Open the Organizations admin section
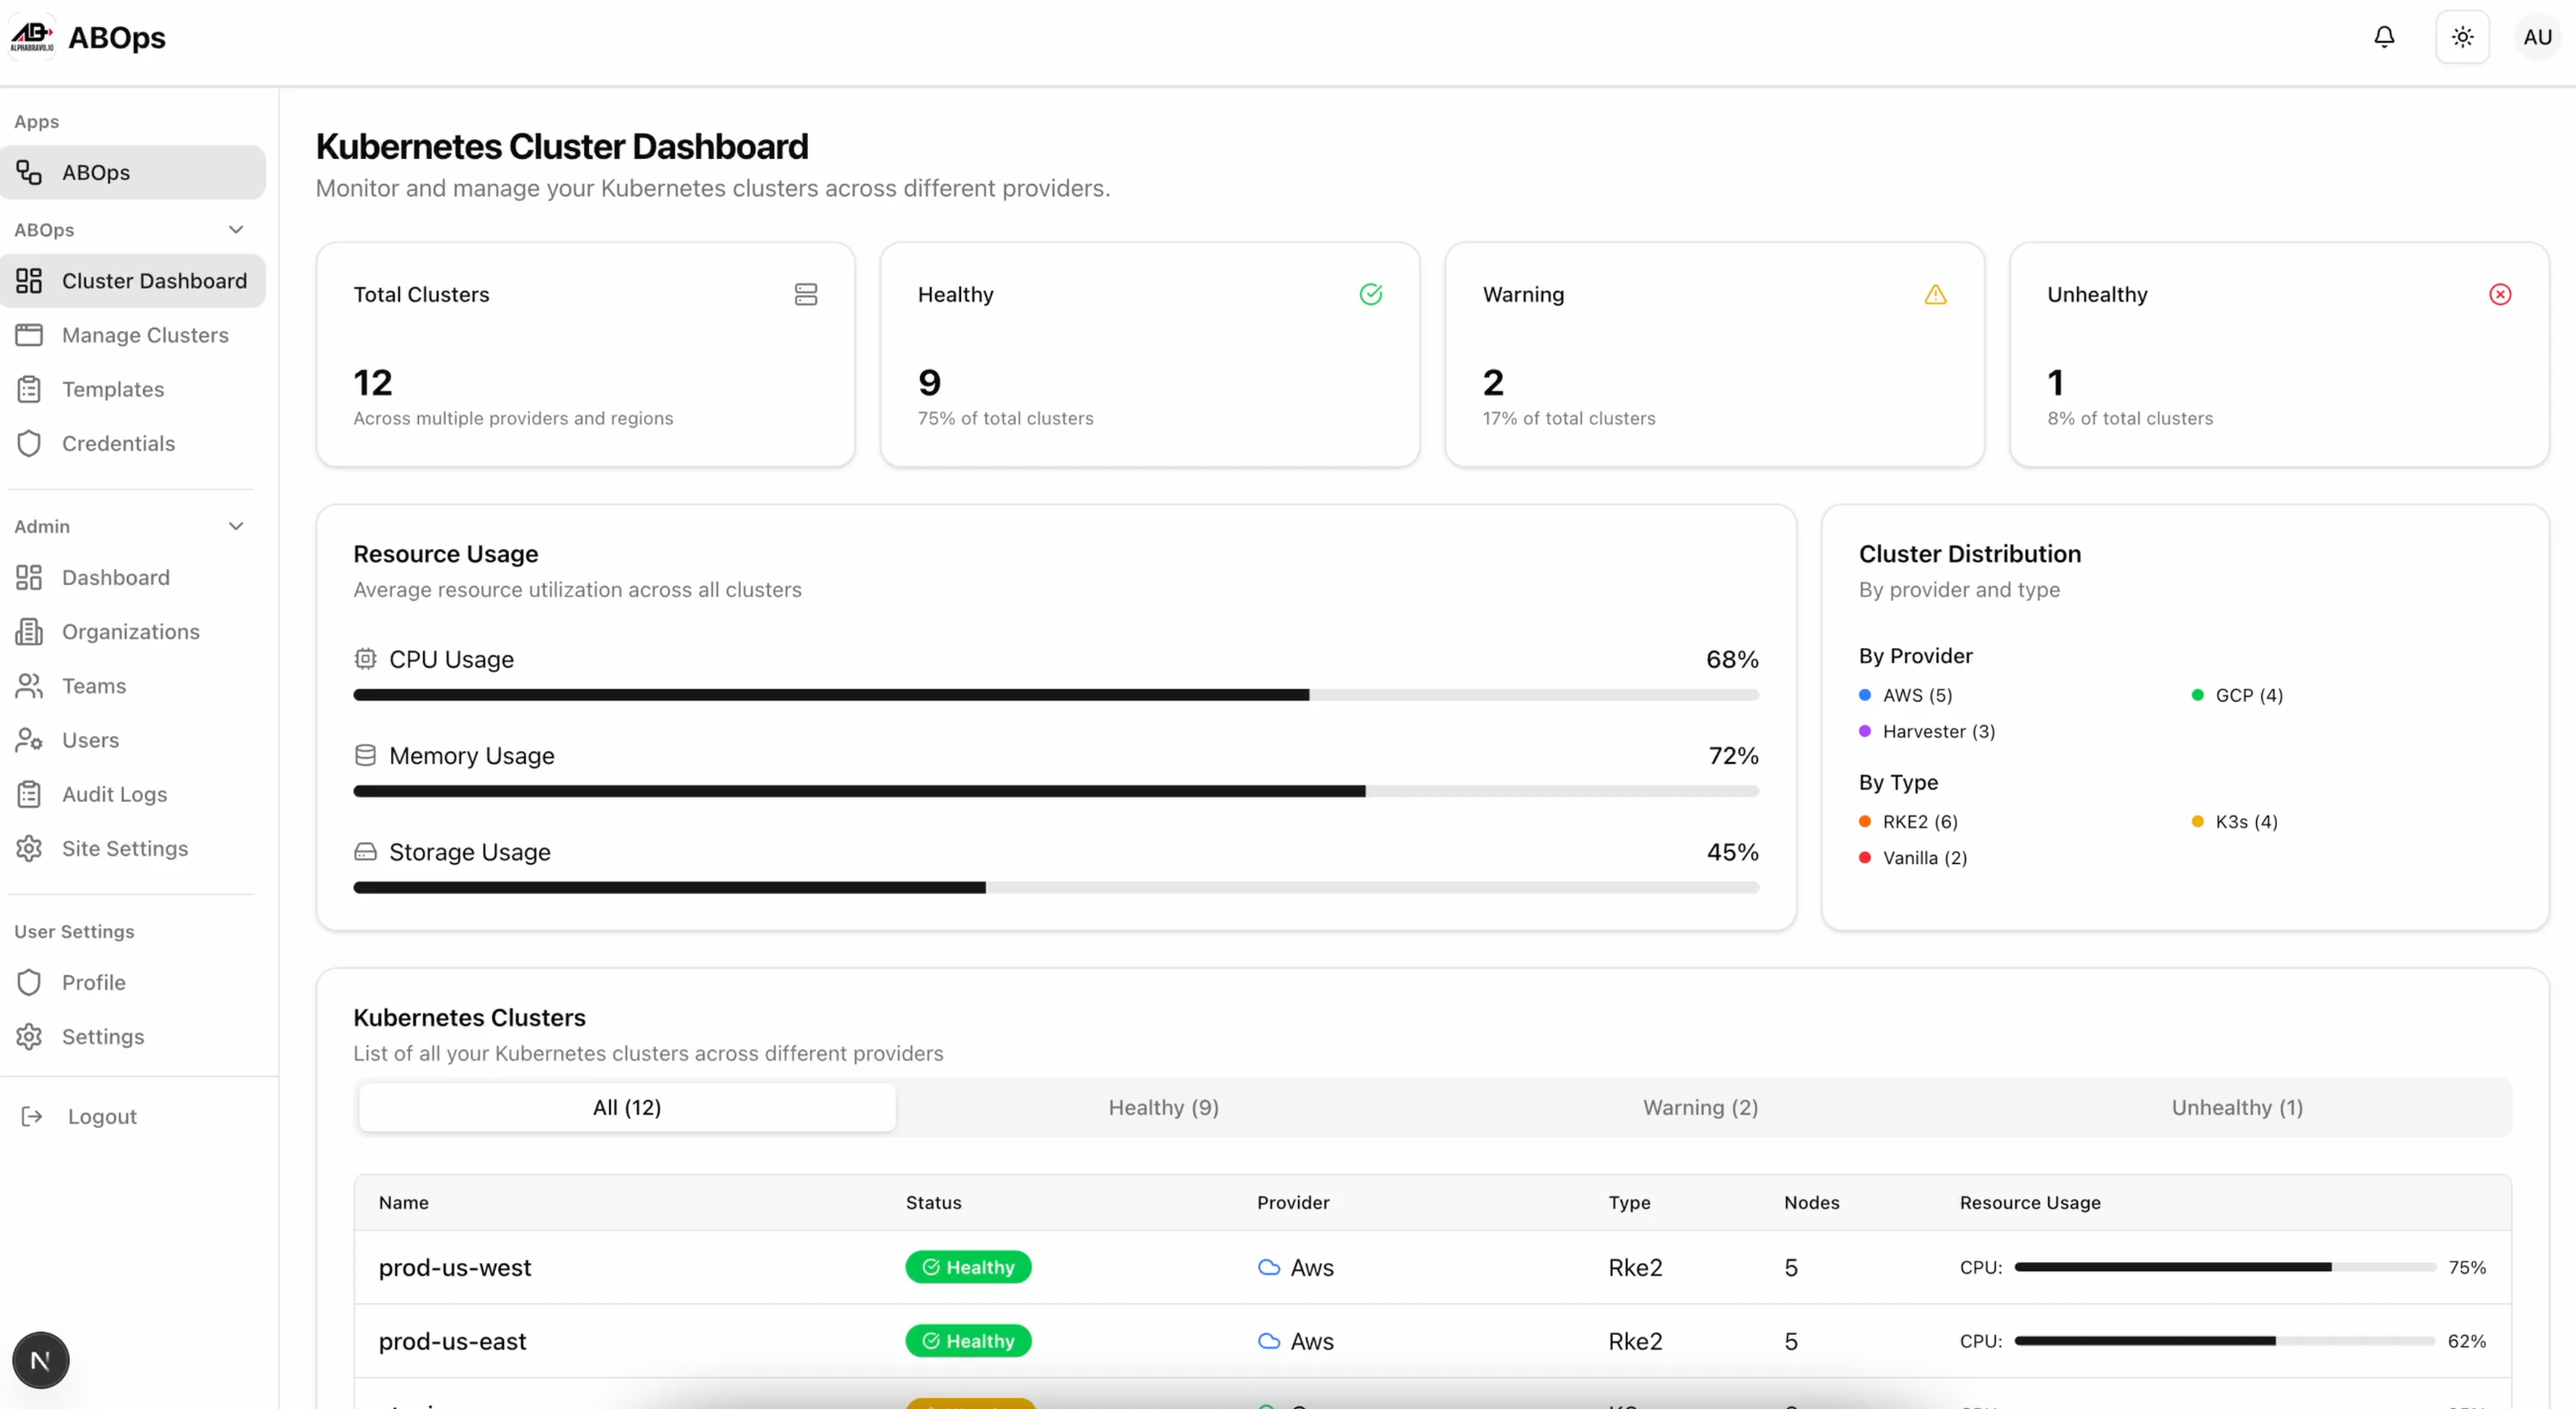 click(x=129, y=631)
